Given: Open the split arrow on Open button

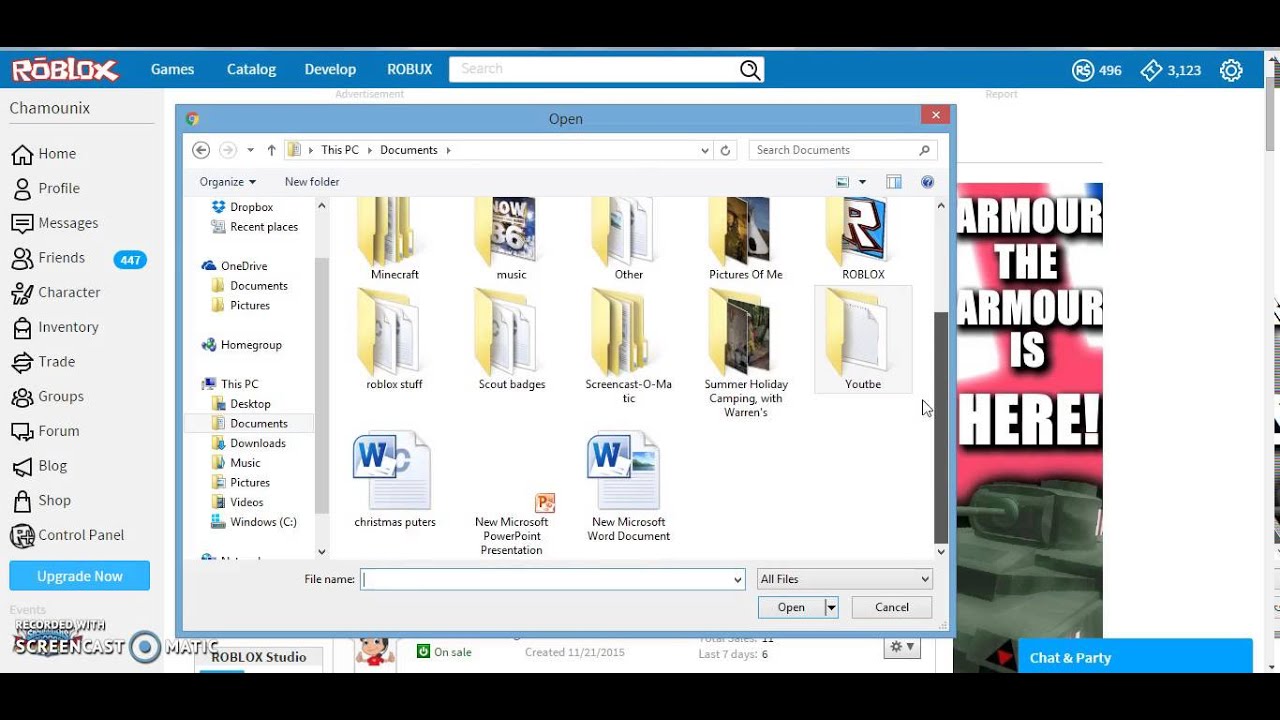Looking at the screenshot, I should pos(831,607).
